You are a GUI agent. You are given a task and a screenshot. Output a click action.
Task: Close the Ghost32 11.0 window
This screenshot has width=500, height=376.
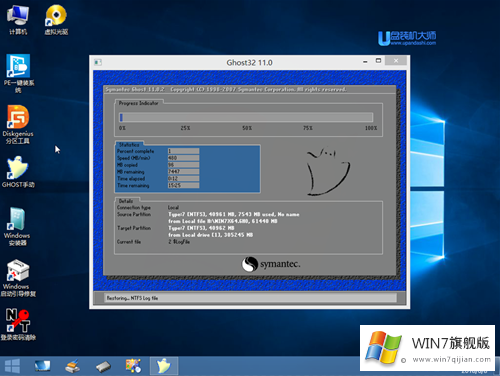point(396,61)
